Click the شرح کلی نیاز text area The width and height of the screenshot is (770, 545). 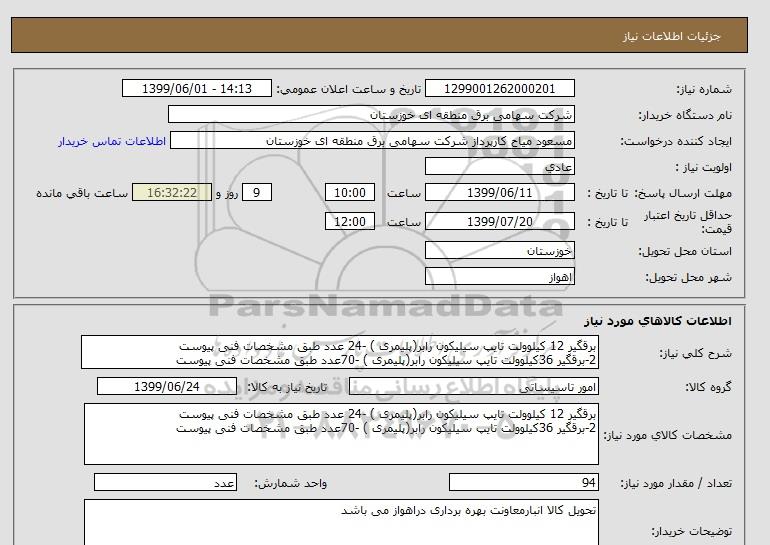click(x=342, y=352)
